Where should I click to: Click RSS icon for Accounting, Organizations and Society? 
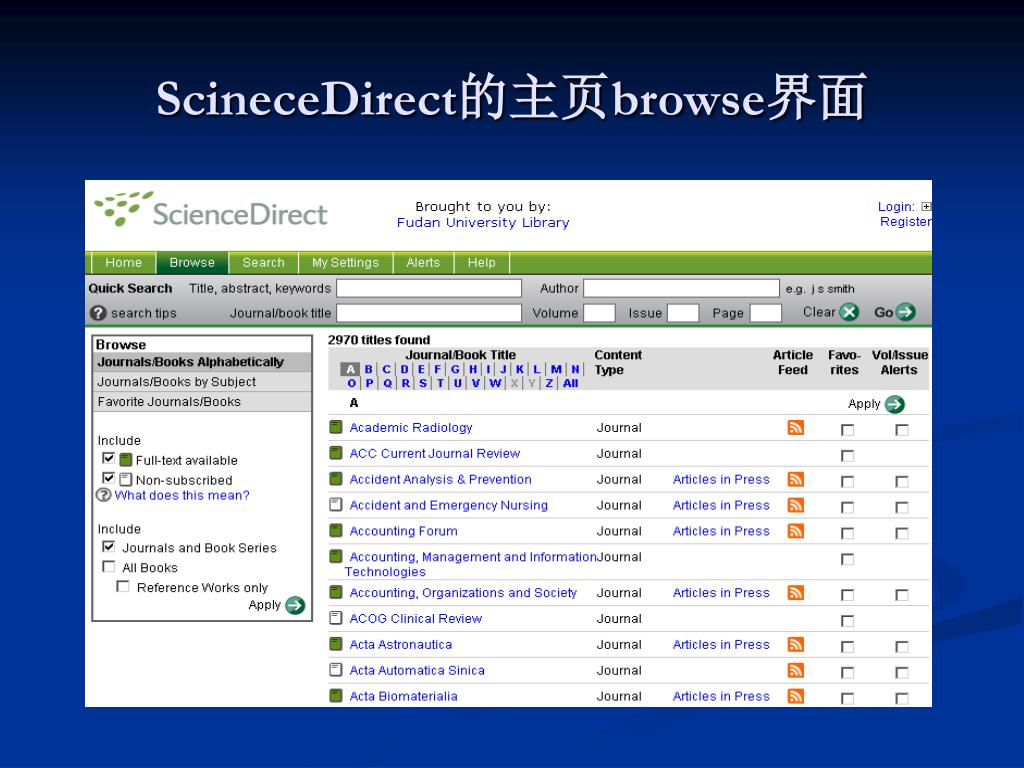[795, 592]
